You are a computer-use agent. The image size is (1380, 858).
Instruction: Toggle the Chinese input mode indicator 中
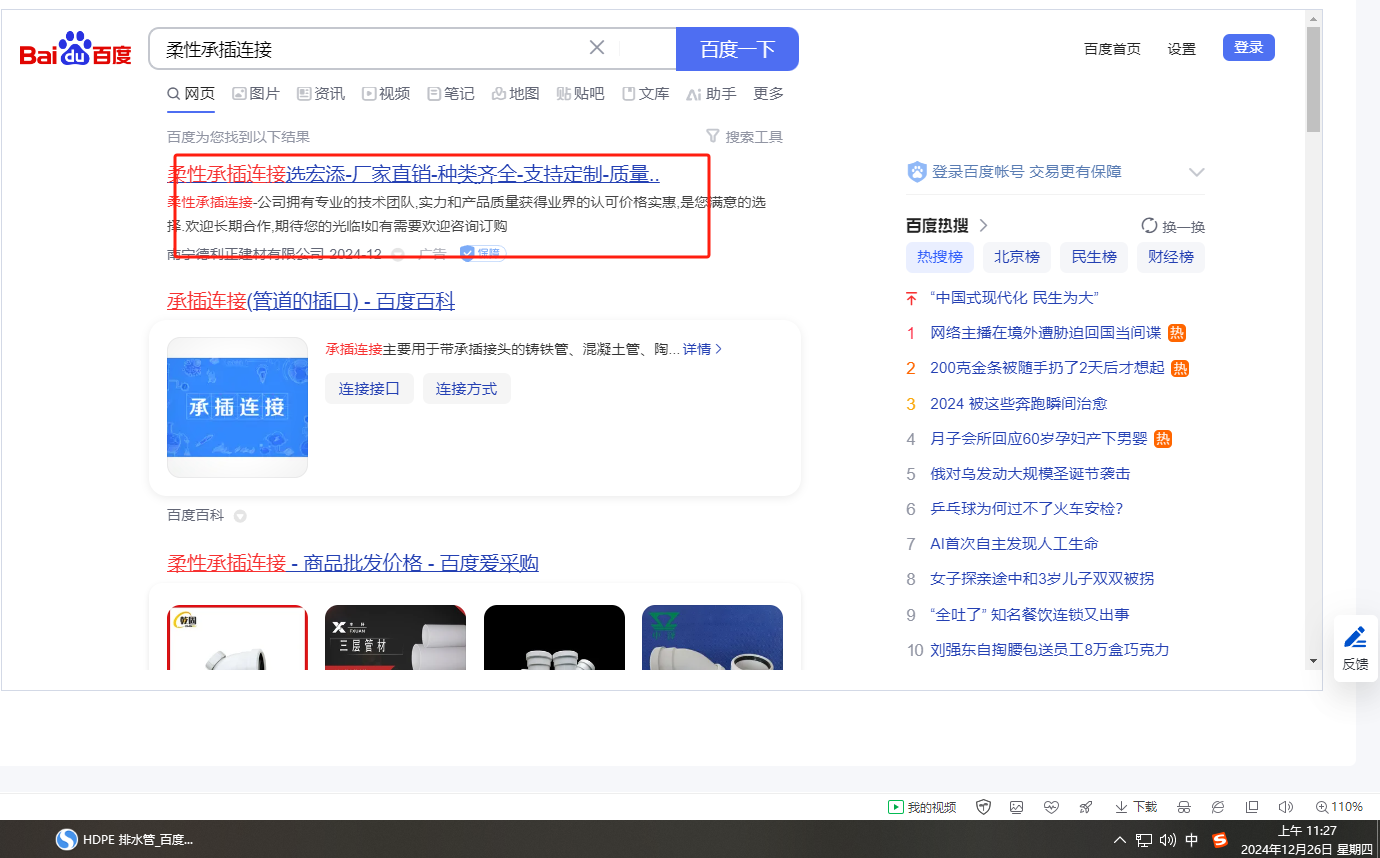(x=1191, y=840)
